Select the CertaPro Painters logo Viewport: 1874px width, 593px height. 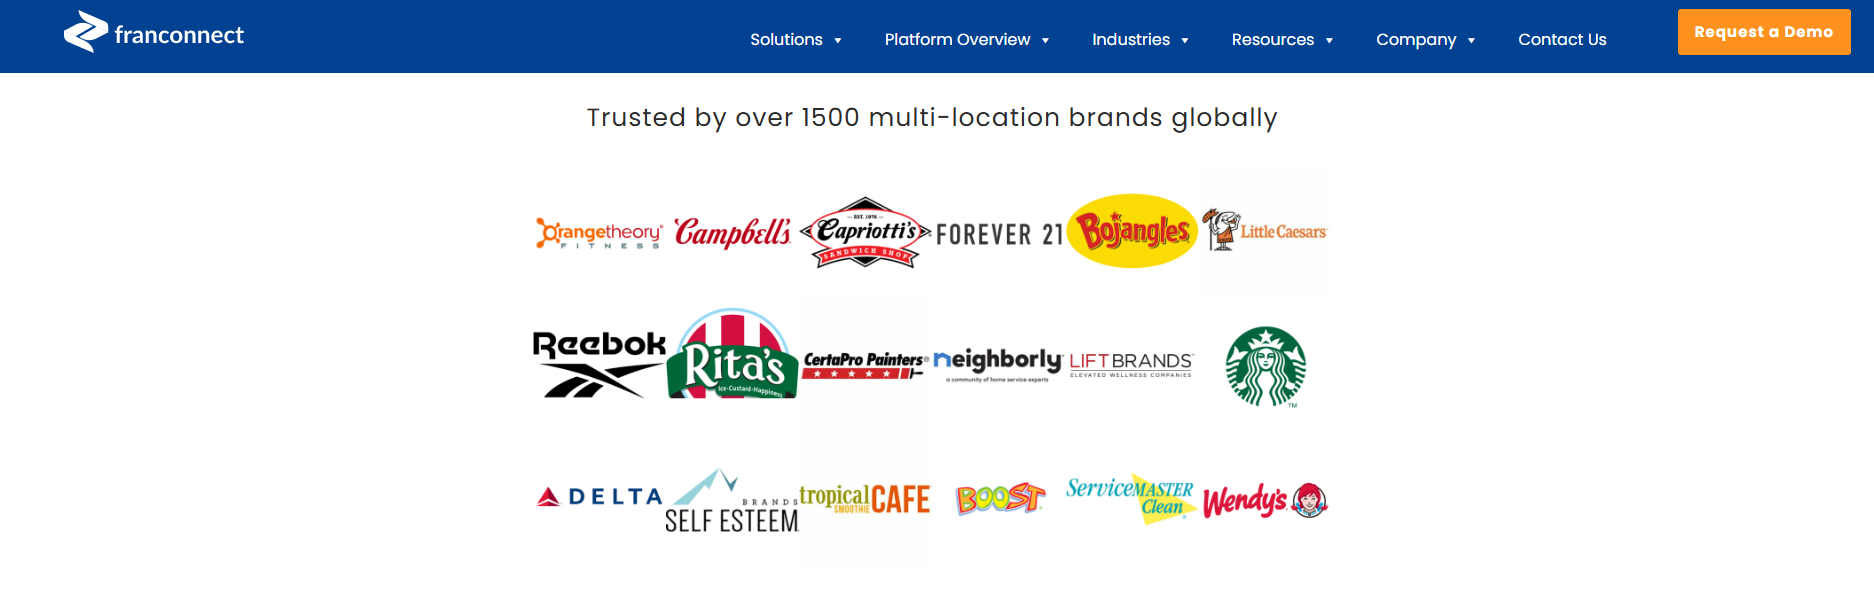865,365
